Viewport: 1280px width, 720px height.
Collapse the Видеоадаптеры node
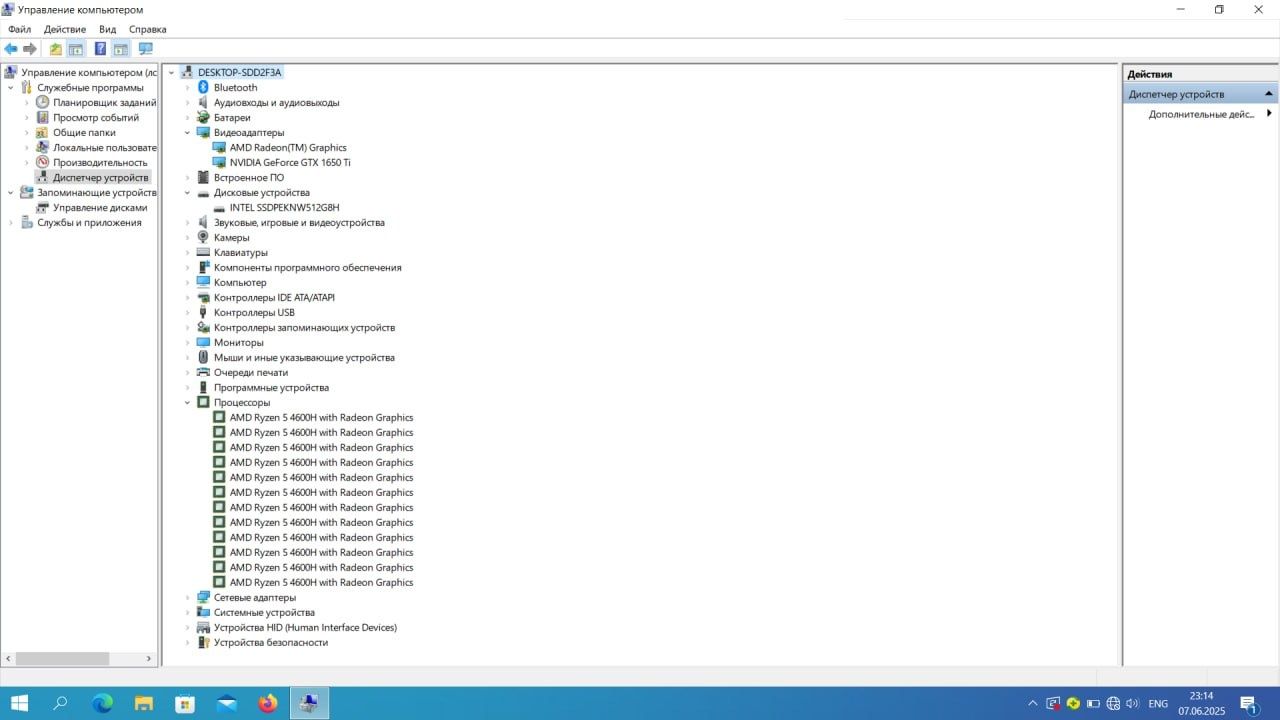[187, 133]
